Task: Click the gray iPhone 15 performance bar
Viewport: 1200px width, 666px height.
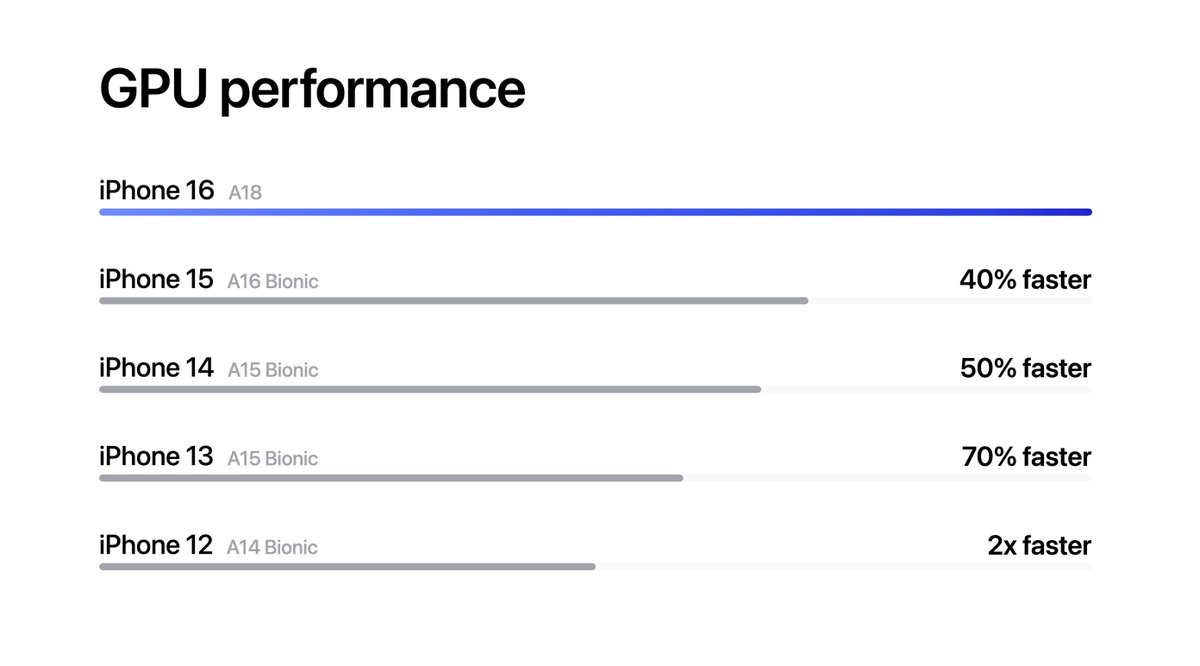Action: coord(453,300)
